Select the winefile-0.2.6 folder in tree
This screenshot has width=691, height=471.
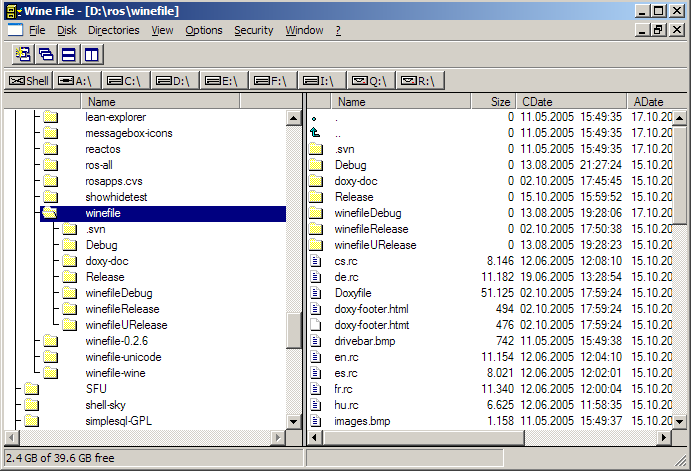(116, 341)
